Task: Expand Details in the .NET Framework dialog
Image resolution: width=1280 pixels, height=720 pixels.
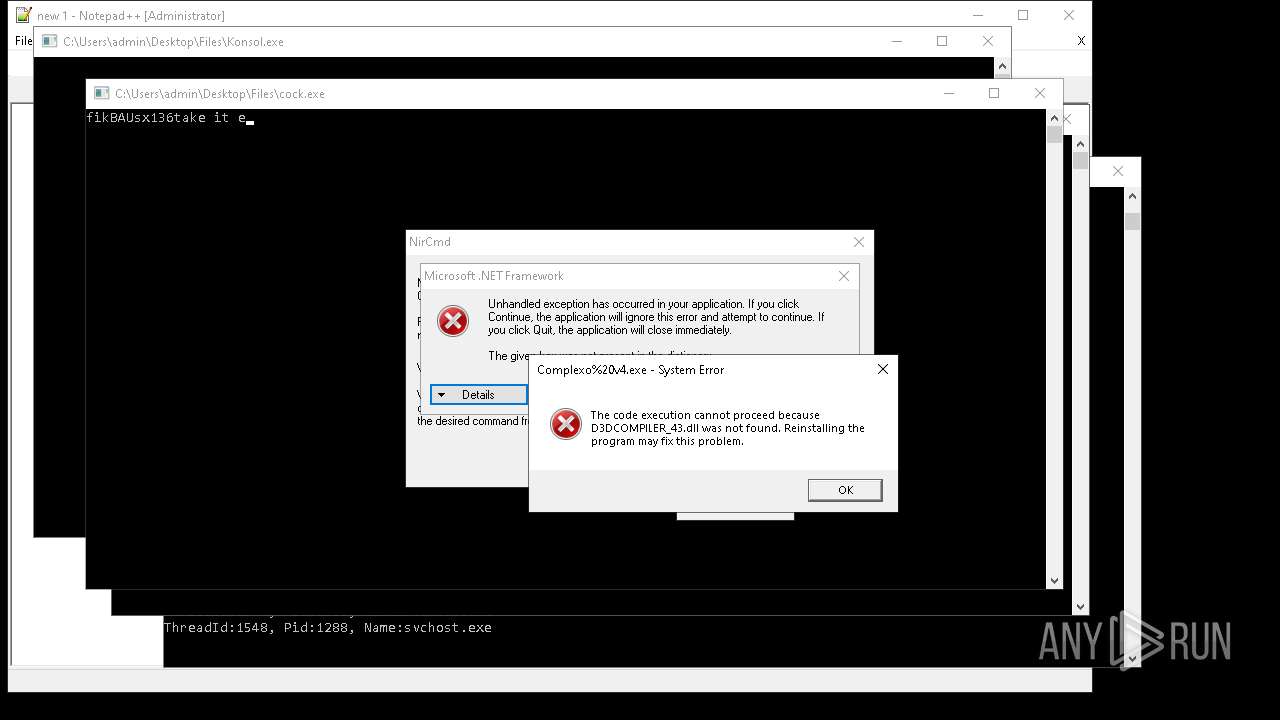Action: coord(478,395)
